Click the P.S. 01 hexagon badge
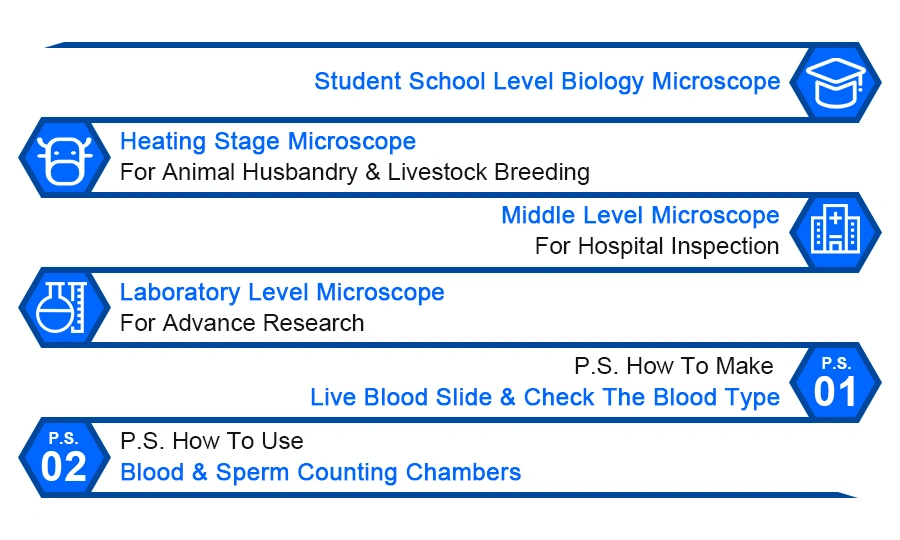900x540 pixels. 835,383
